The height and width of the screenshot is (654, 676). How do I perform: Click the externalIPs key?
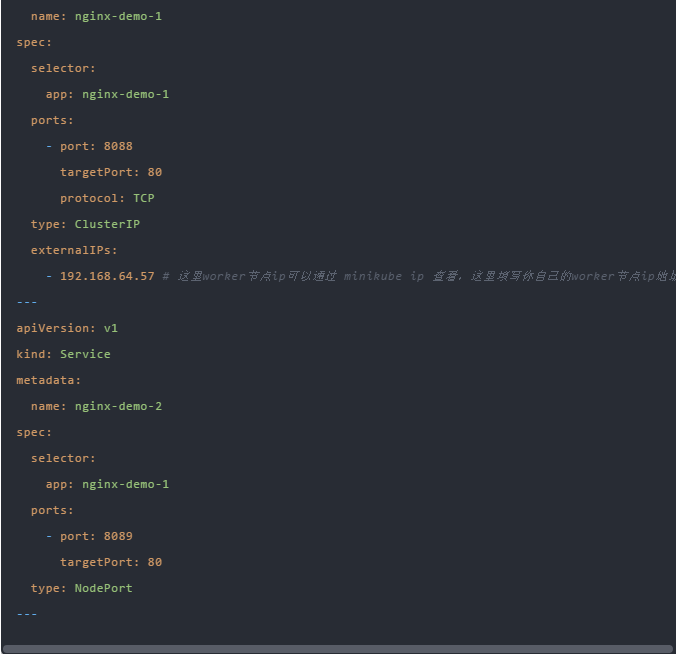(74, 250)
